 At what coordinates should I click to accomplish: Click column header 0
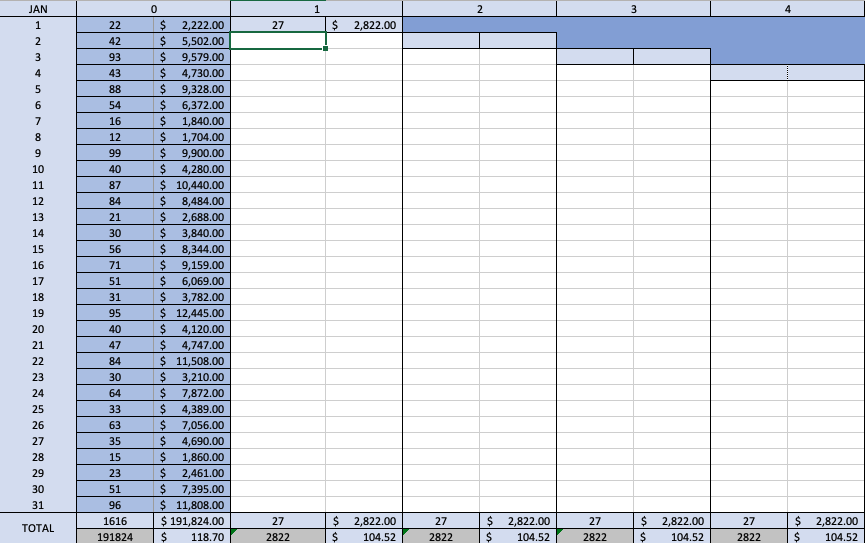153,9
